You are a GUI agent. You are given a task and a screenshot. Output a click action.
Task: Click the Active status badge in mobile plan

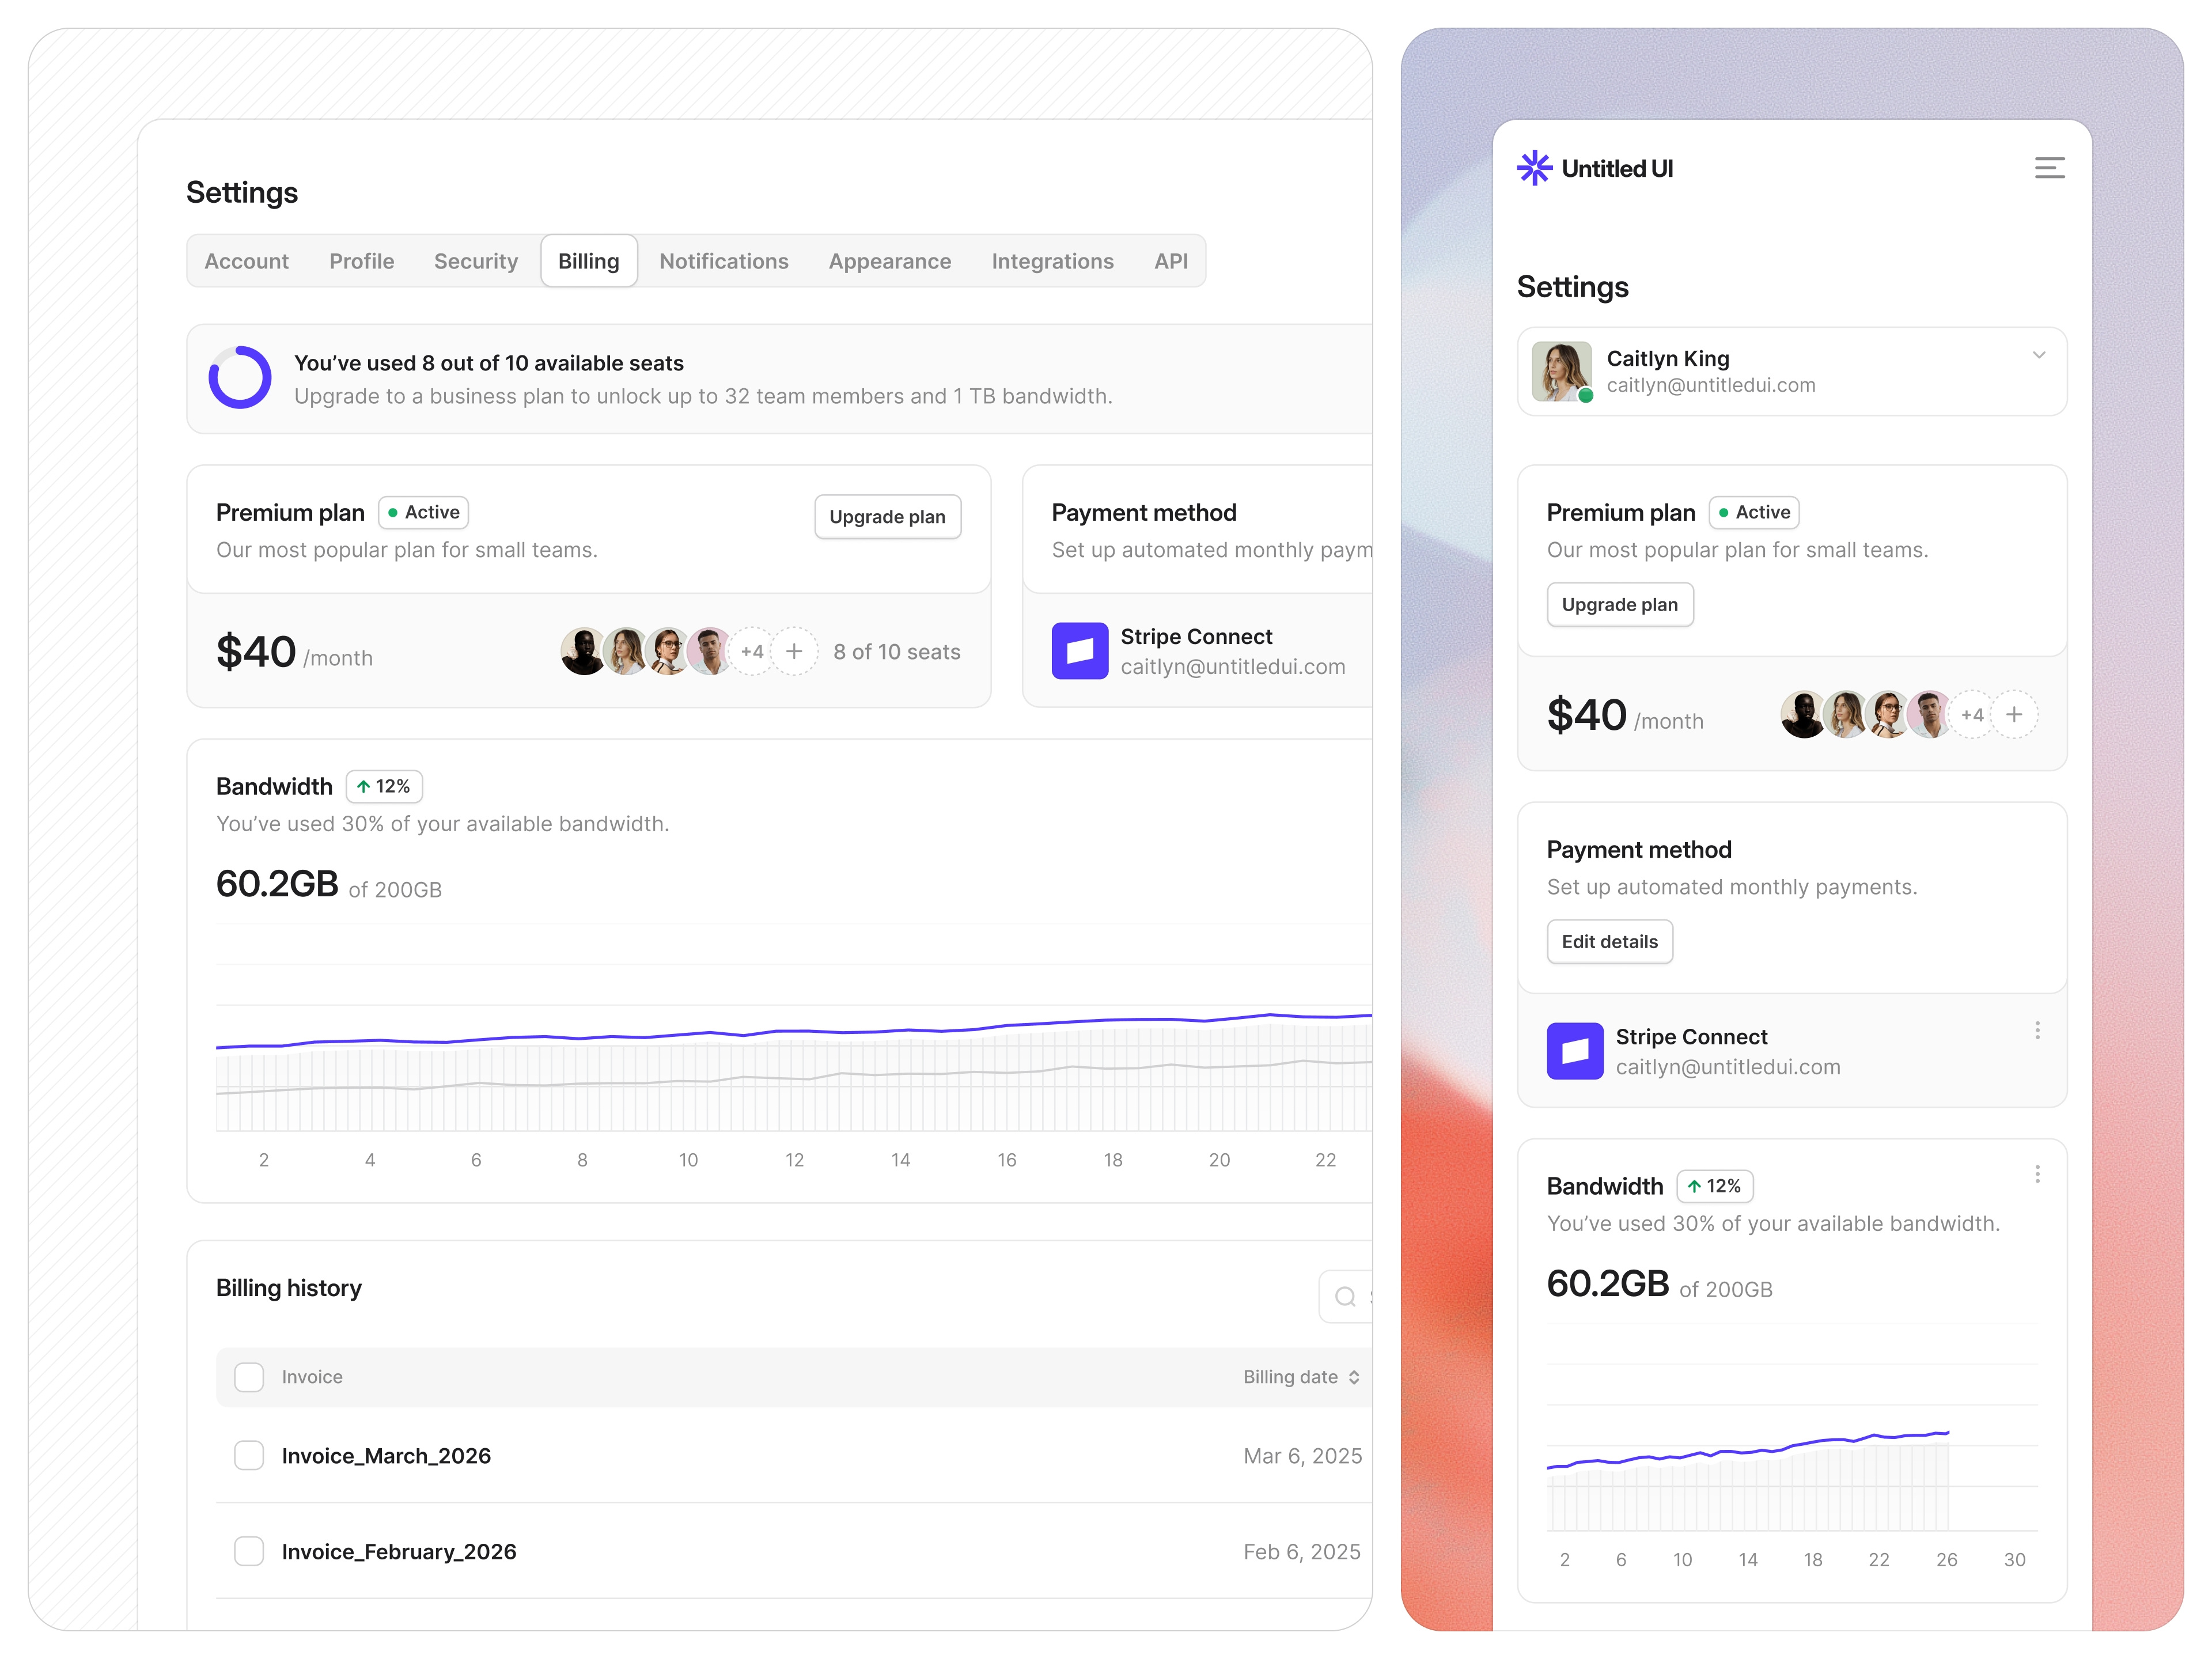1754,513
